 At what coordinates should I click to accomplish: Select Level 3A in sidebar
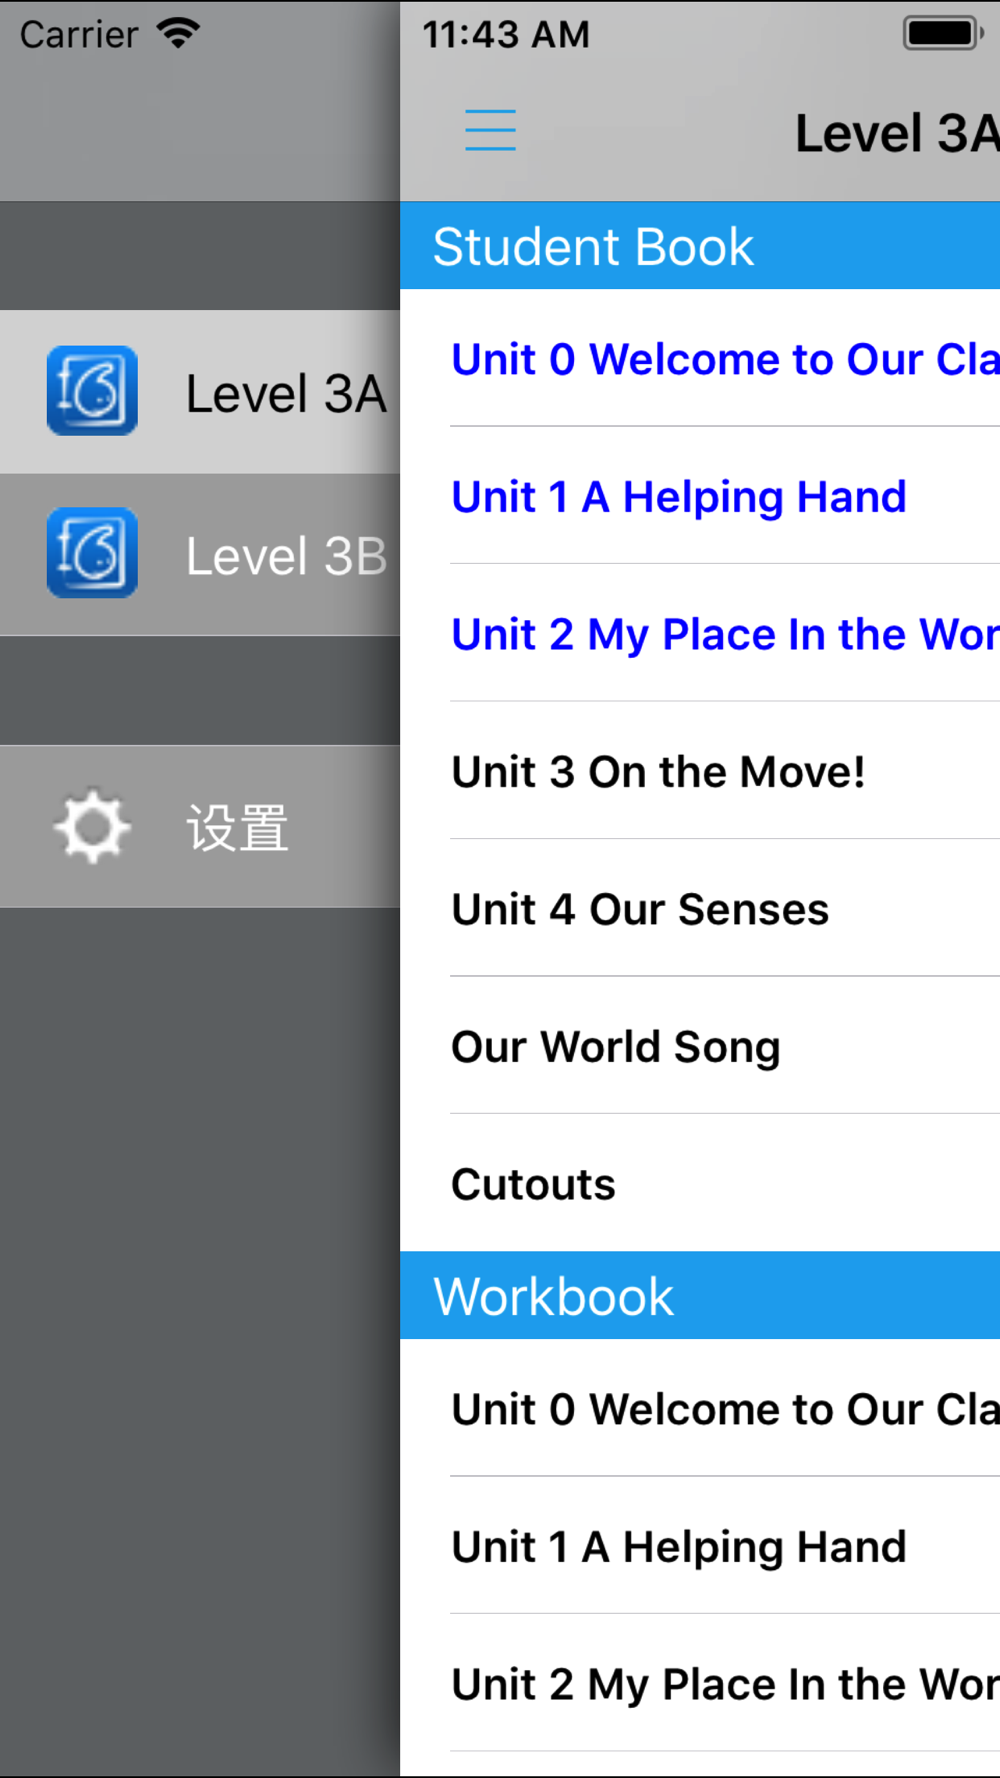click(x=285, y=393)
